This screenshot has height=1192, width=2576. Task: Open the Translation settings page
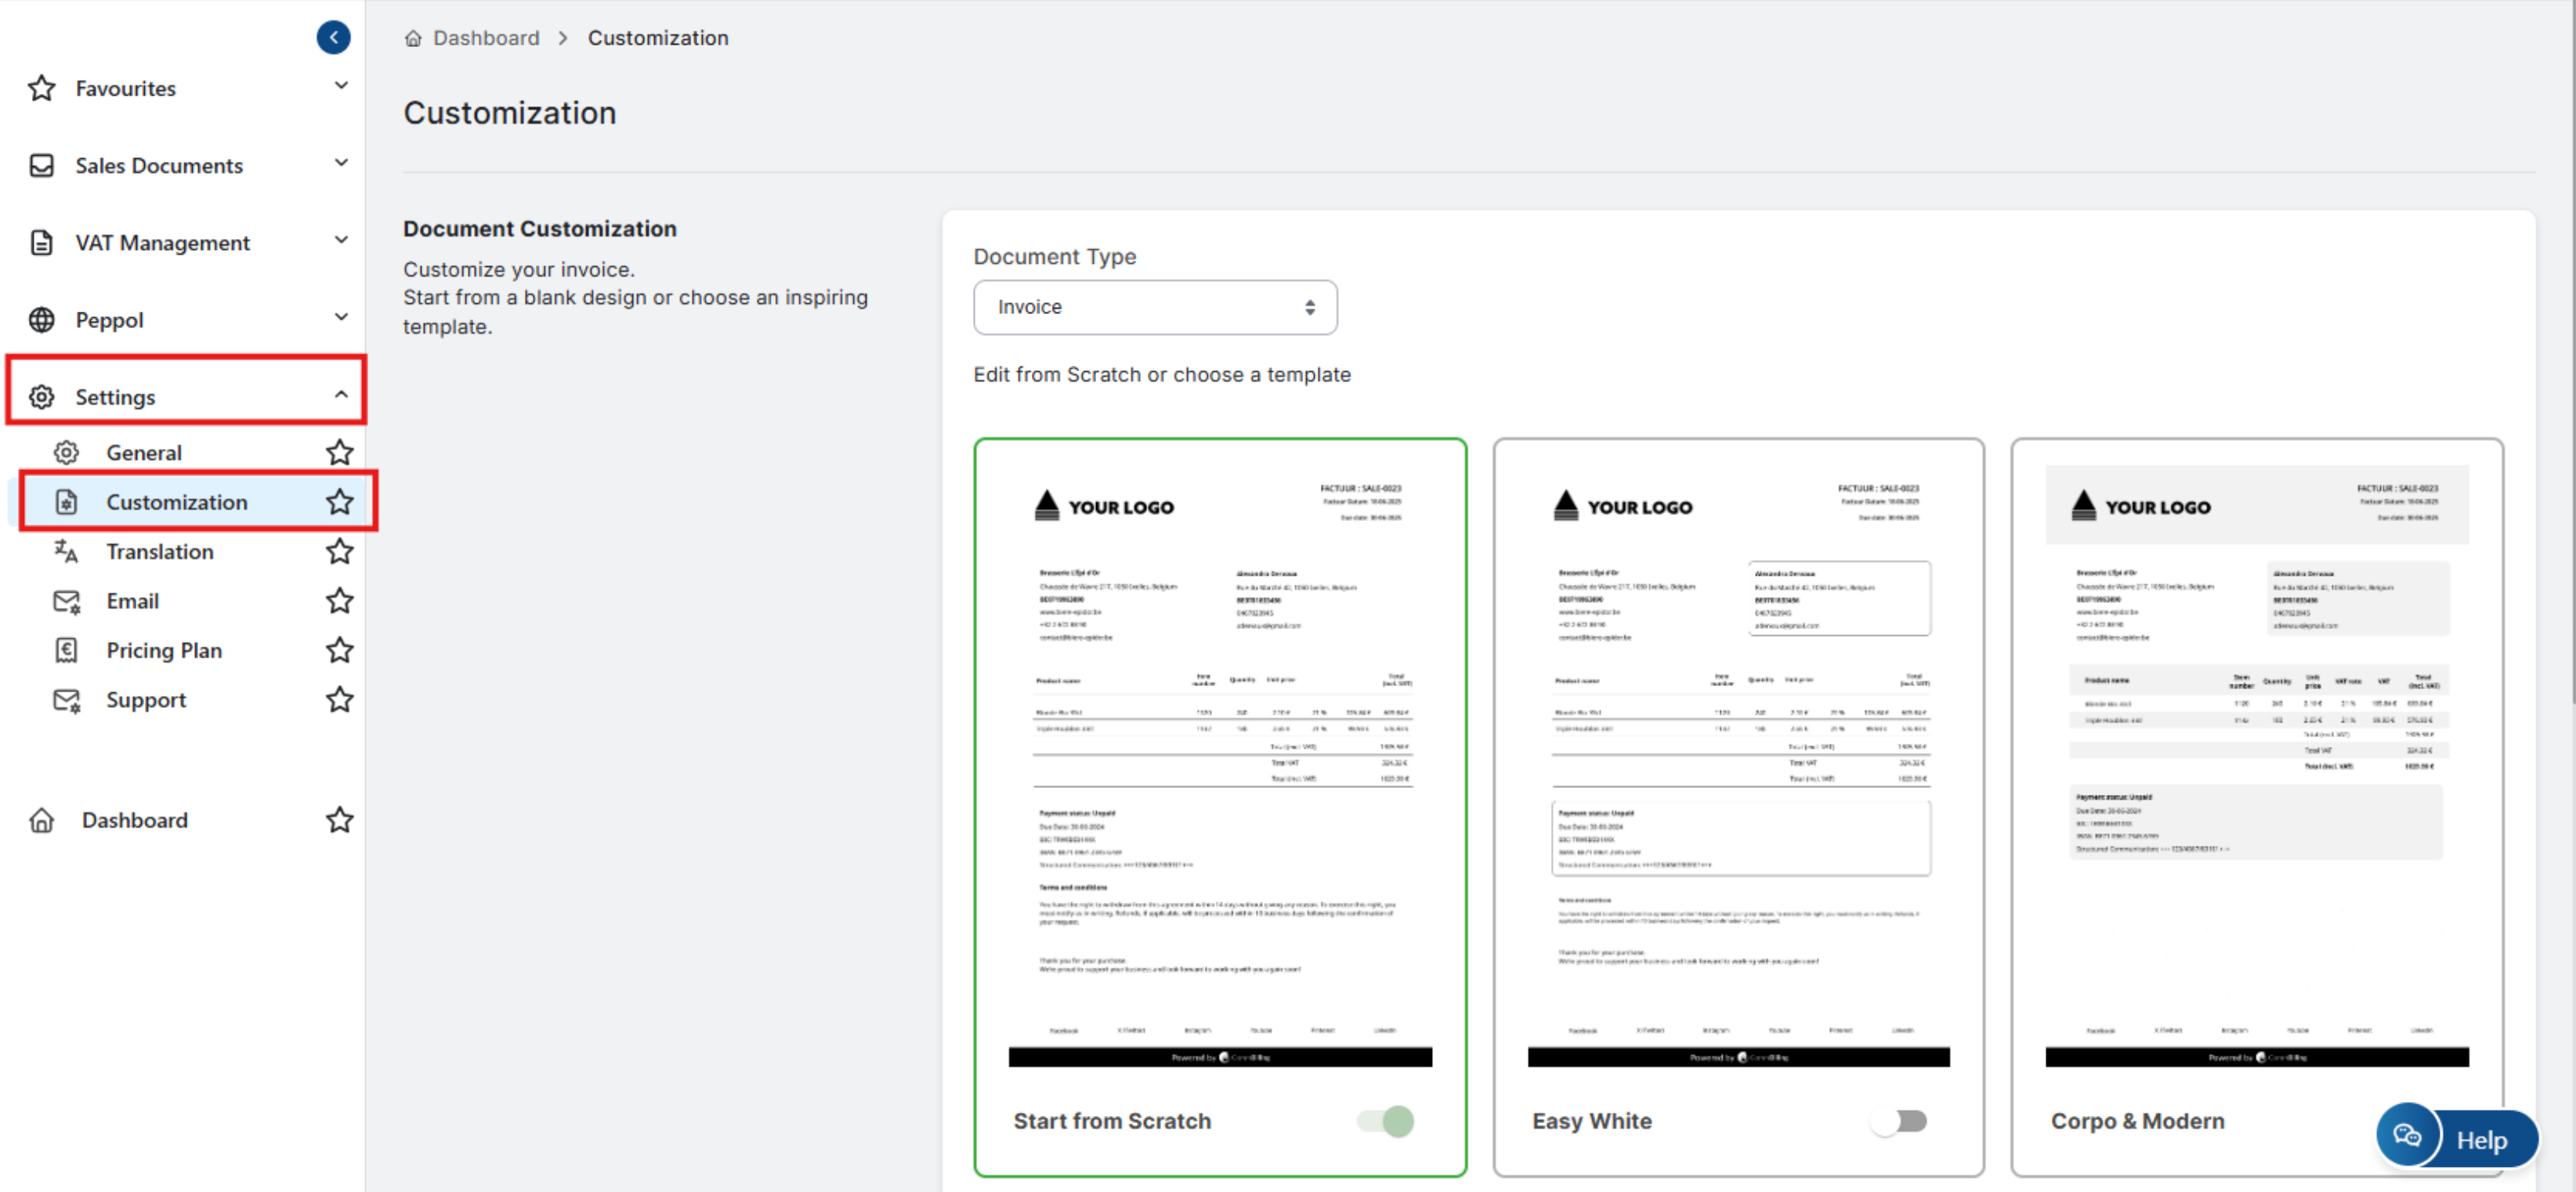160,552
